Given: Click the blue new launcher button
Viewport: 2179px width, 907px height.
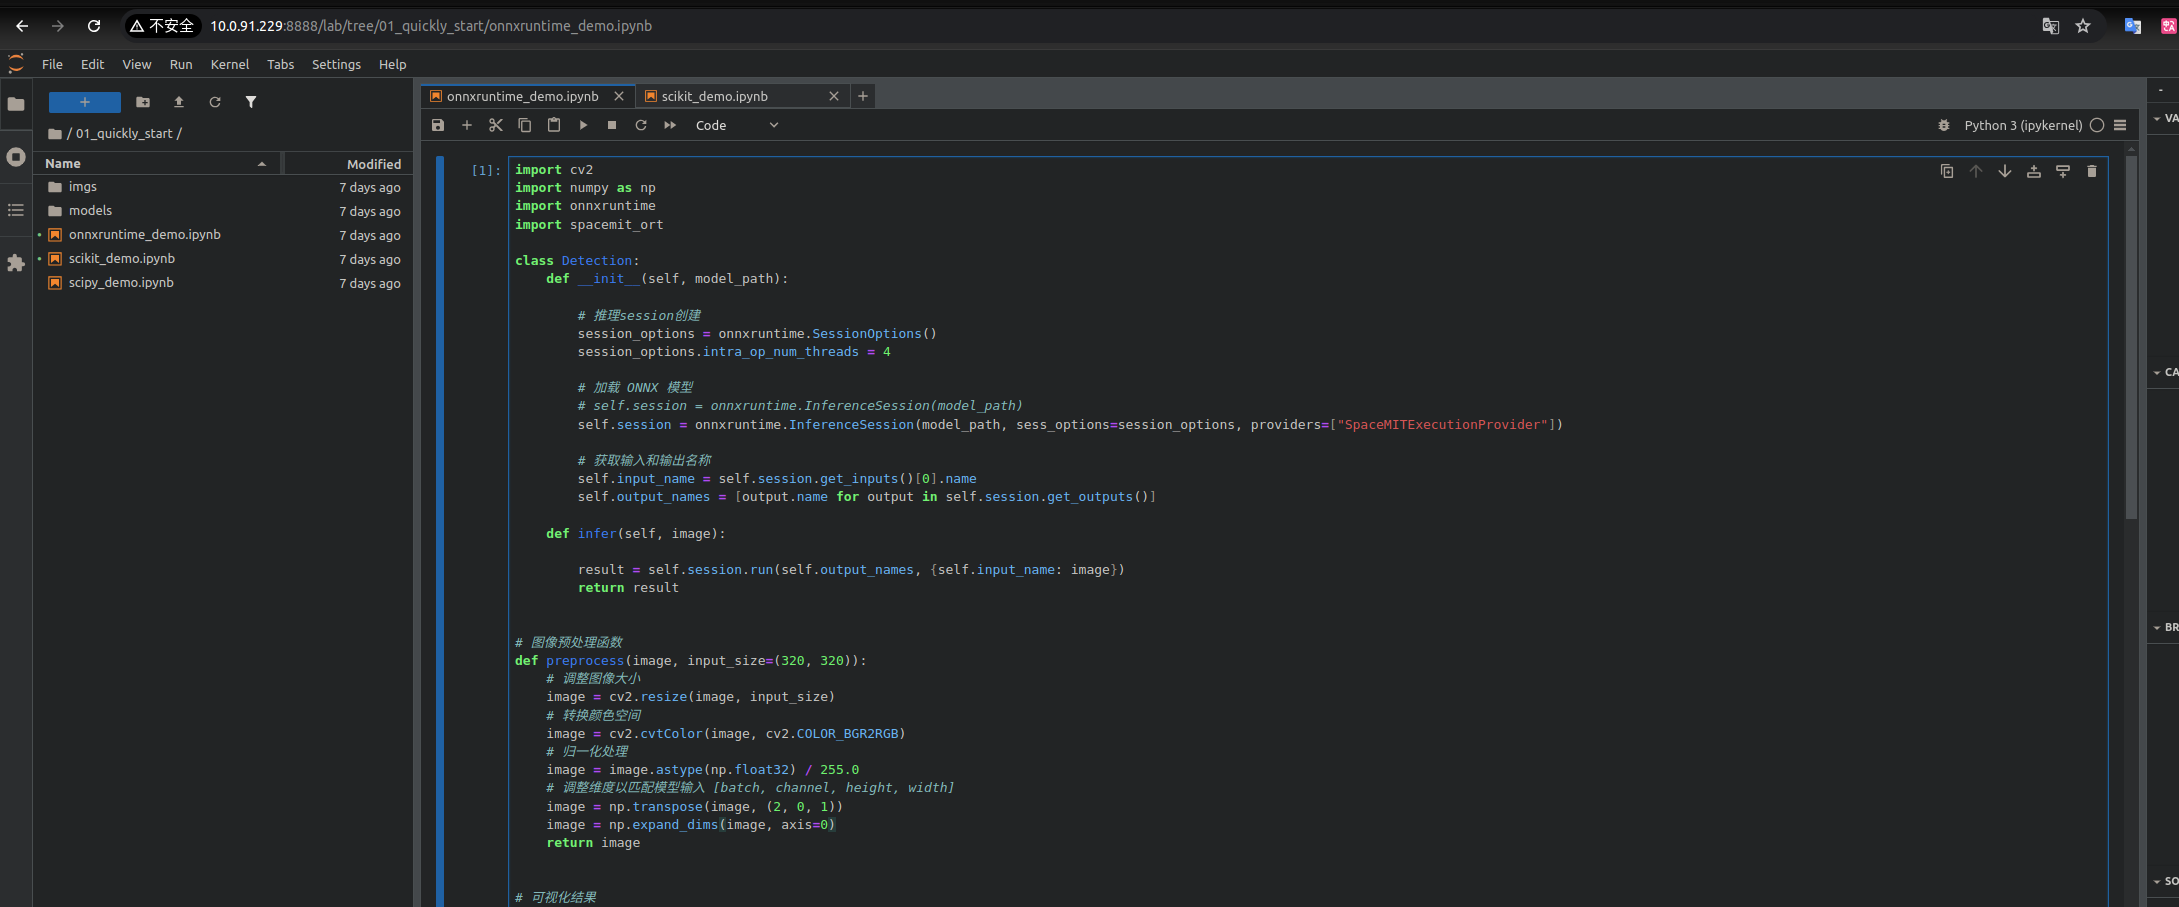Looking at the screenshot, I should [x=85, y=102].
